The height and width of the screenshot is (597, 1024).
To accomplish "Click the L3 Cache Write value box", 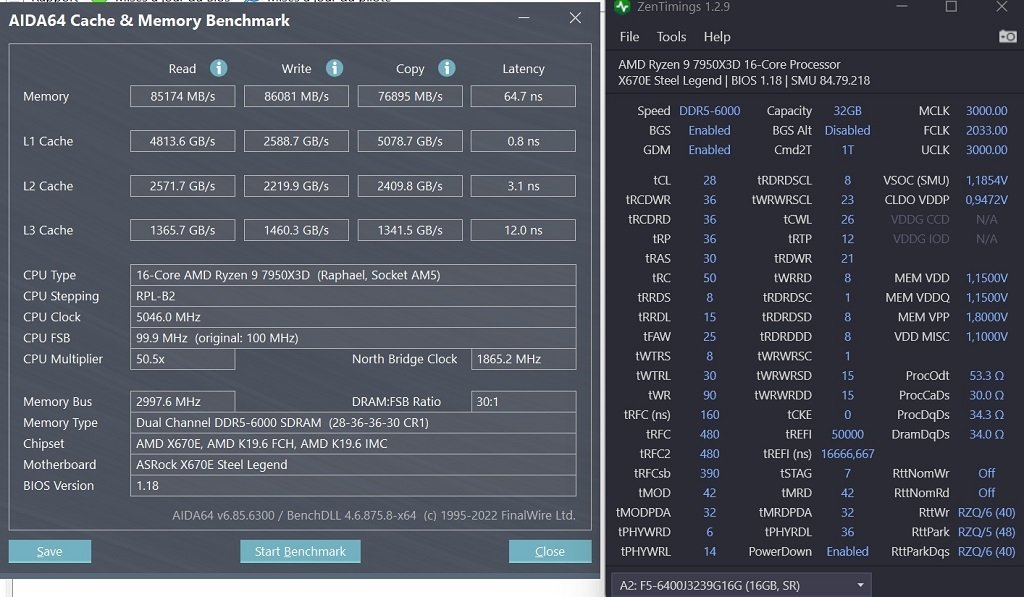I will click(297, 230).
